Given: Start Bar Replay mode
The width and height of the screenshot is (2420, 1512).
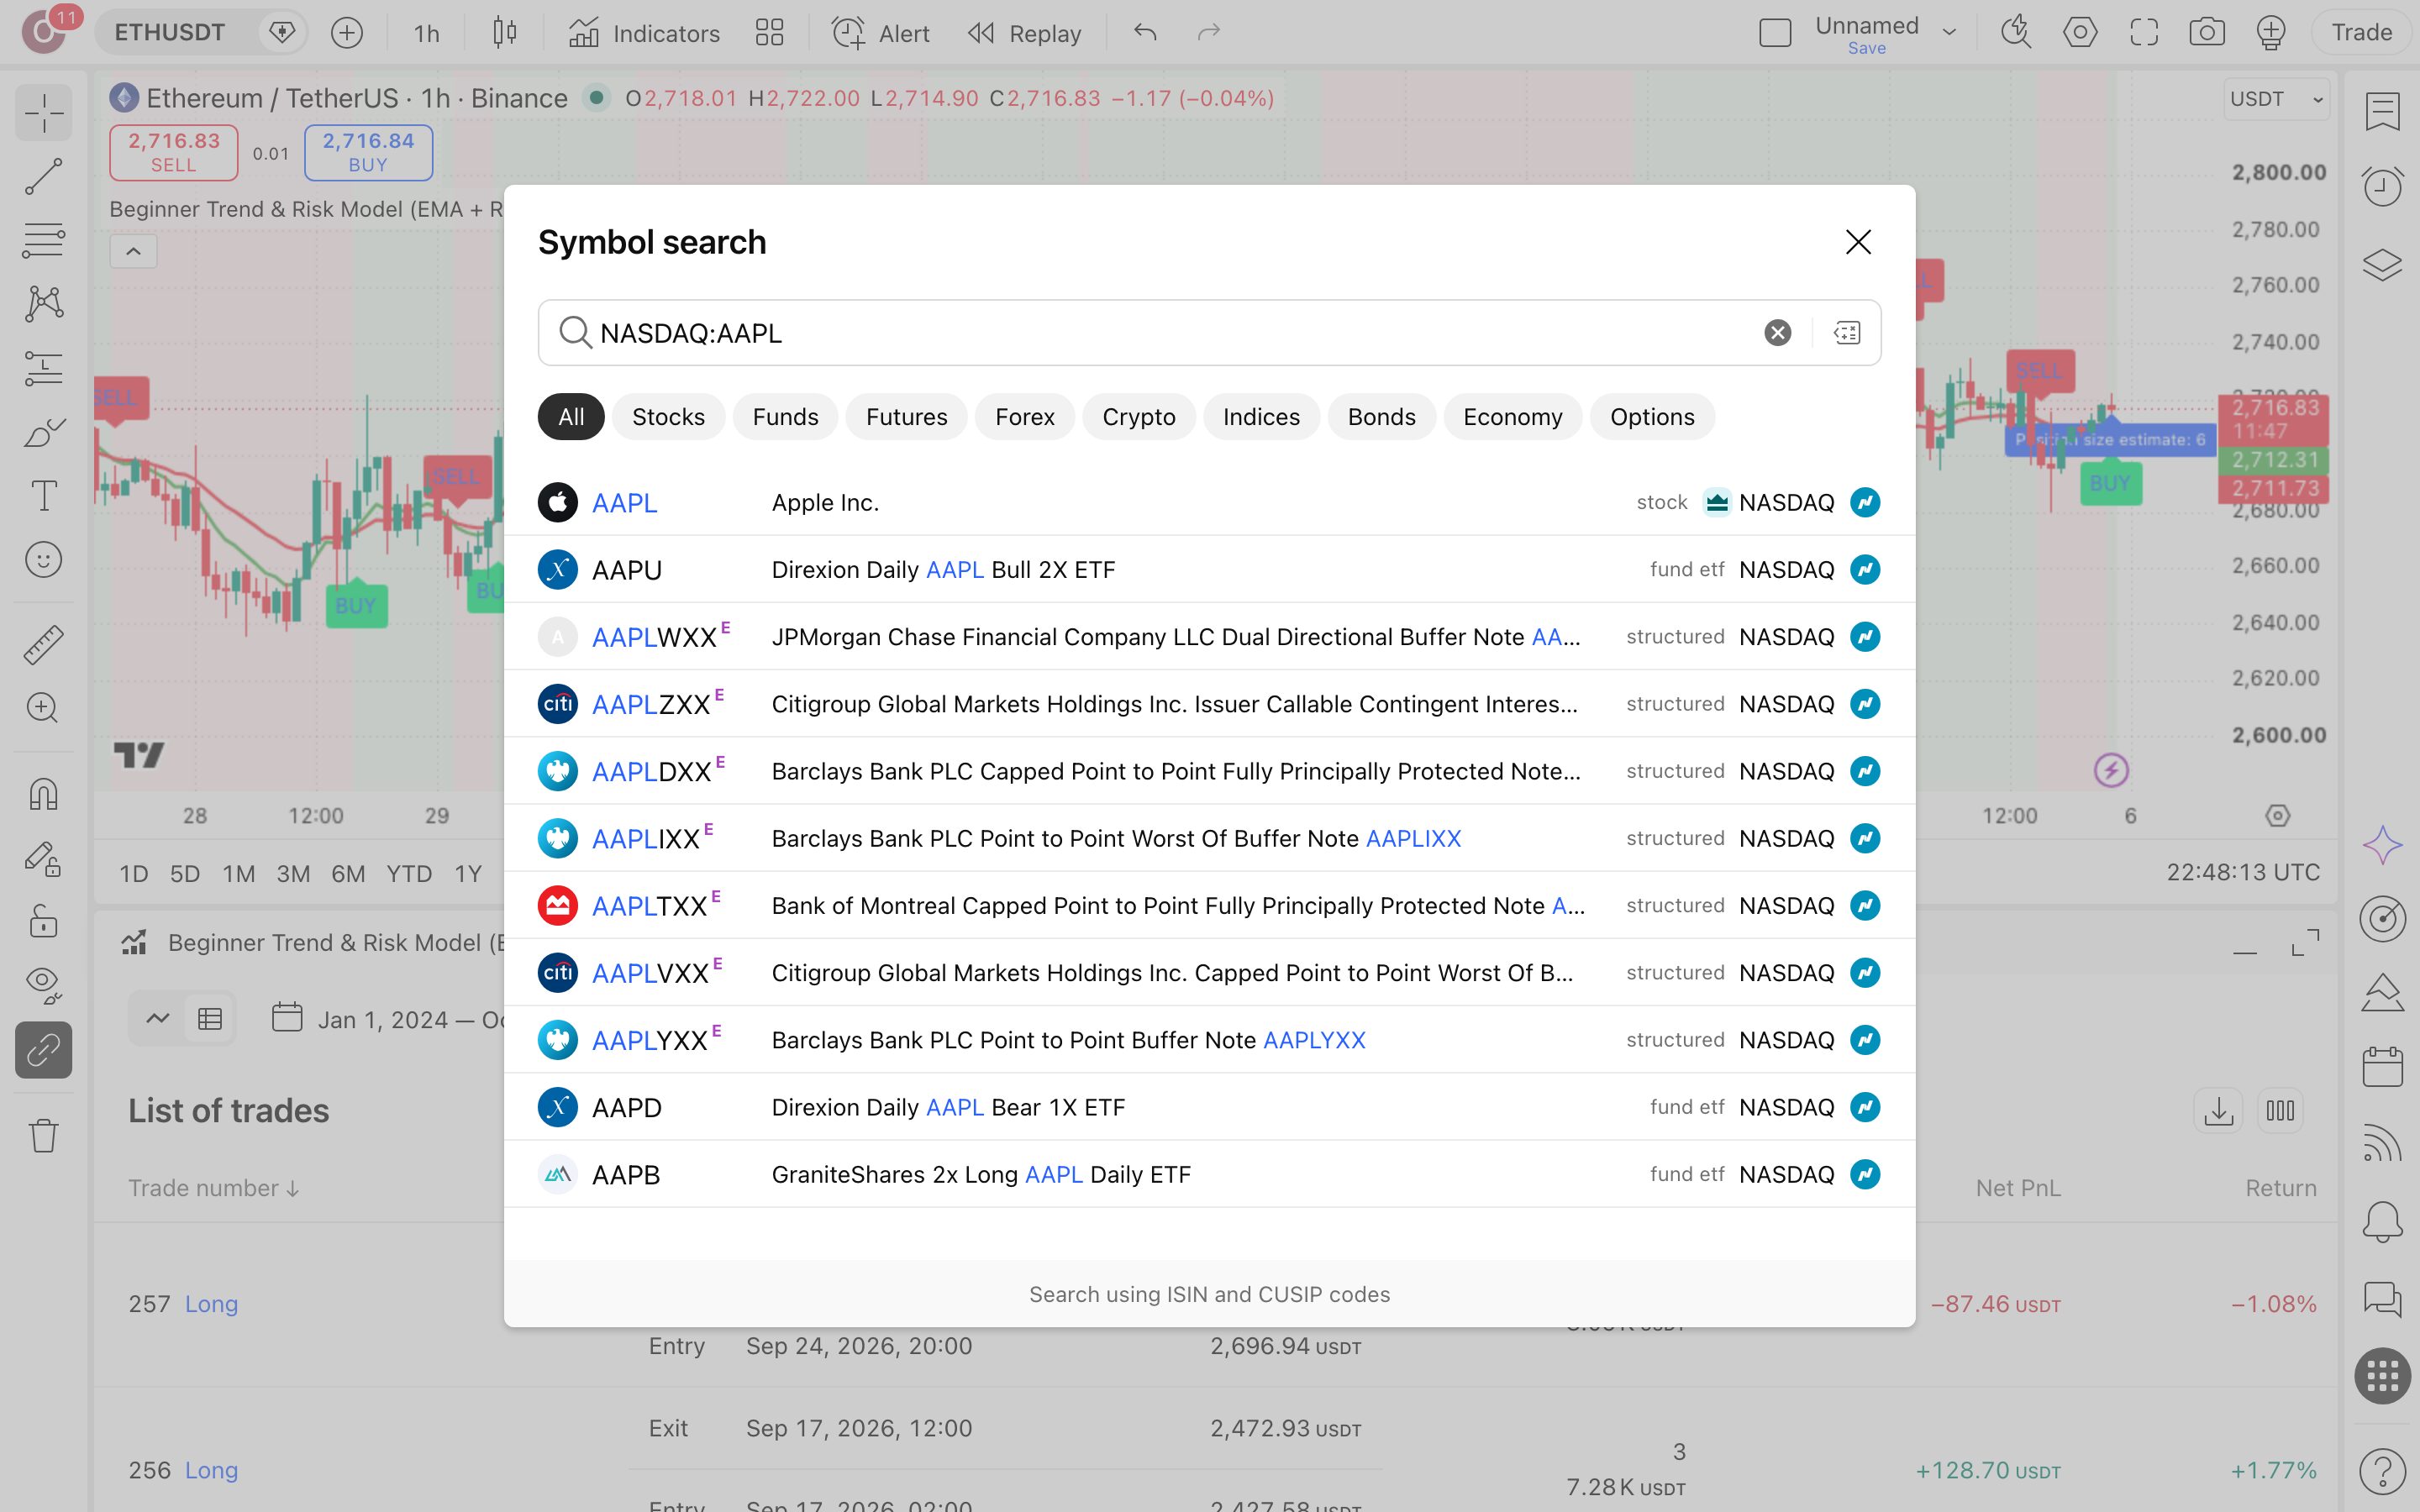Looking at the screenshot, I should pos(1025,33).
